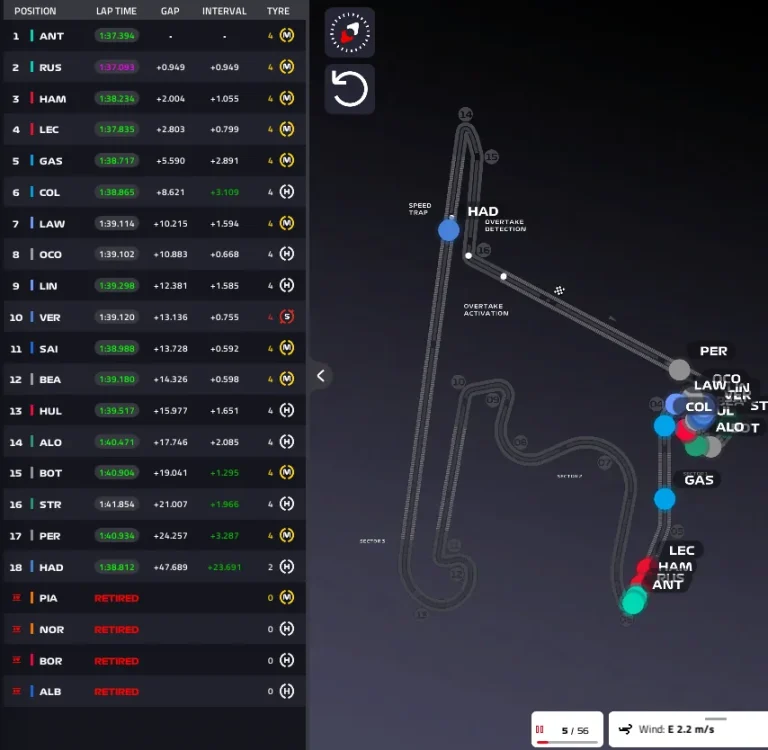Click HAD interval +23.691
This screenshot has width=768, height=750.
tap(224, 567)
